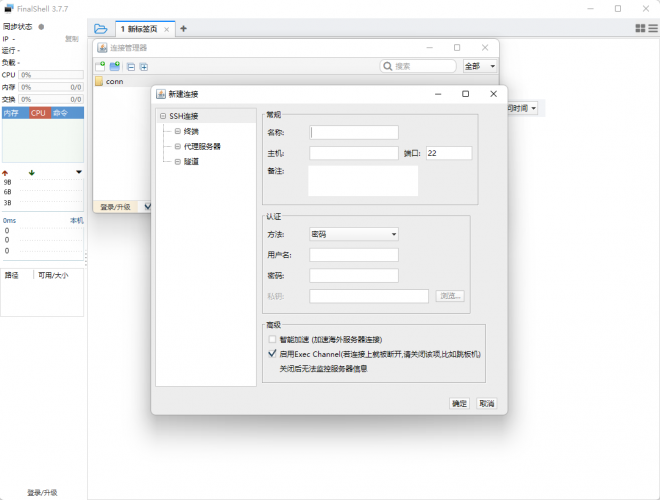Click 登录/升级 at sidebar bottom
This screenshot has height=500, width=660.
pyautogui.click(x=43, y=492)
